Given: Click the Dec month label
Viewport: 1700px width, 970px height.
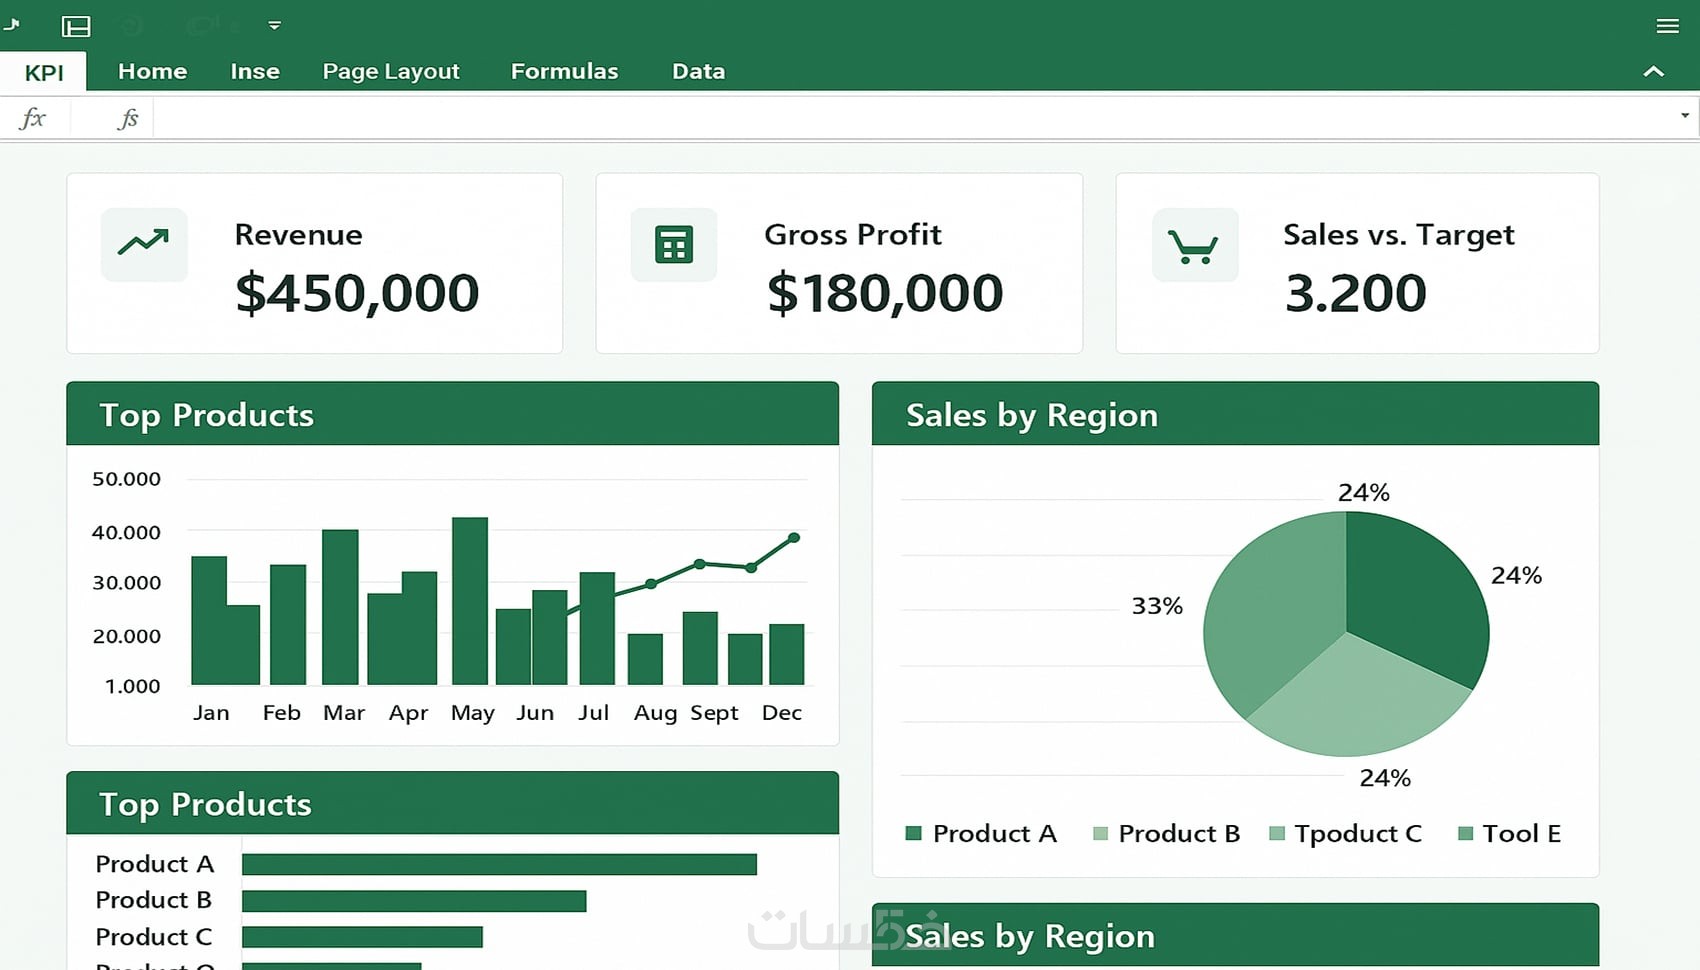Looking at the screenshot, I should (782, 713).
